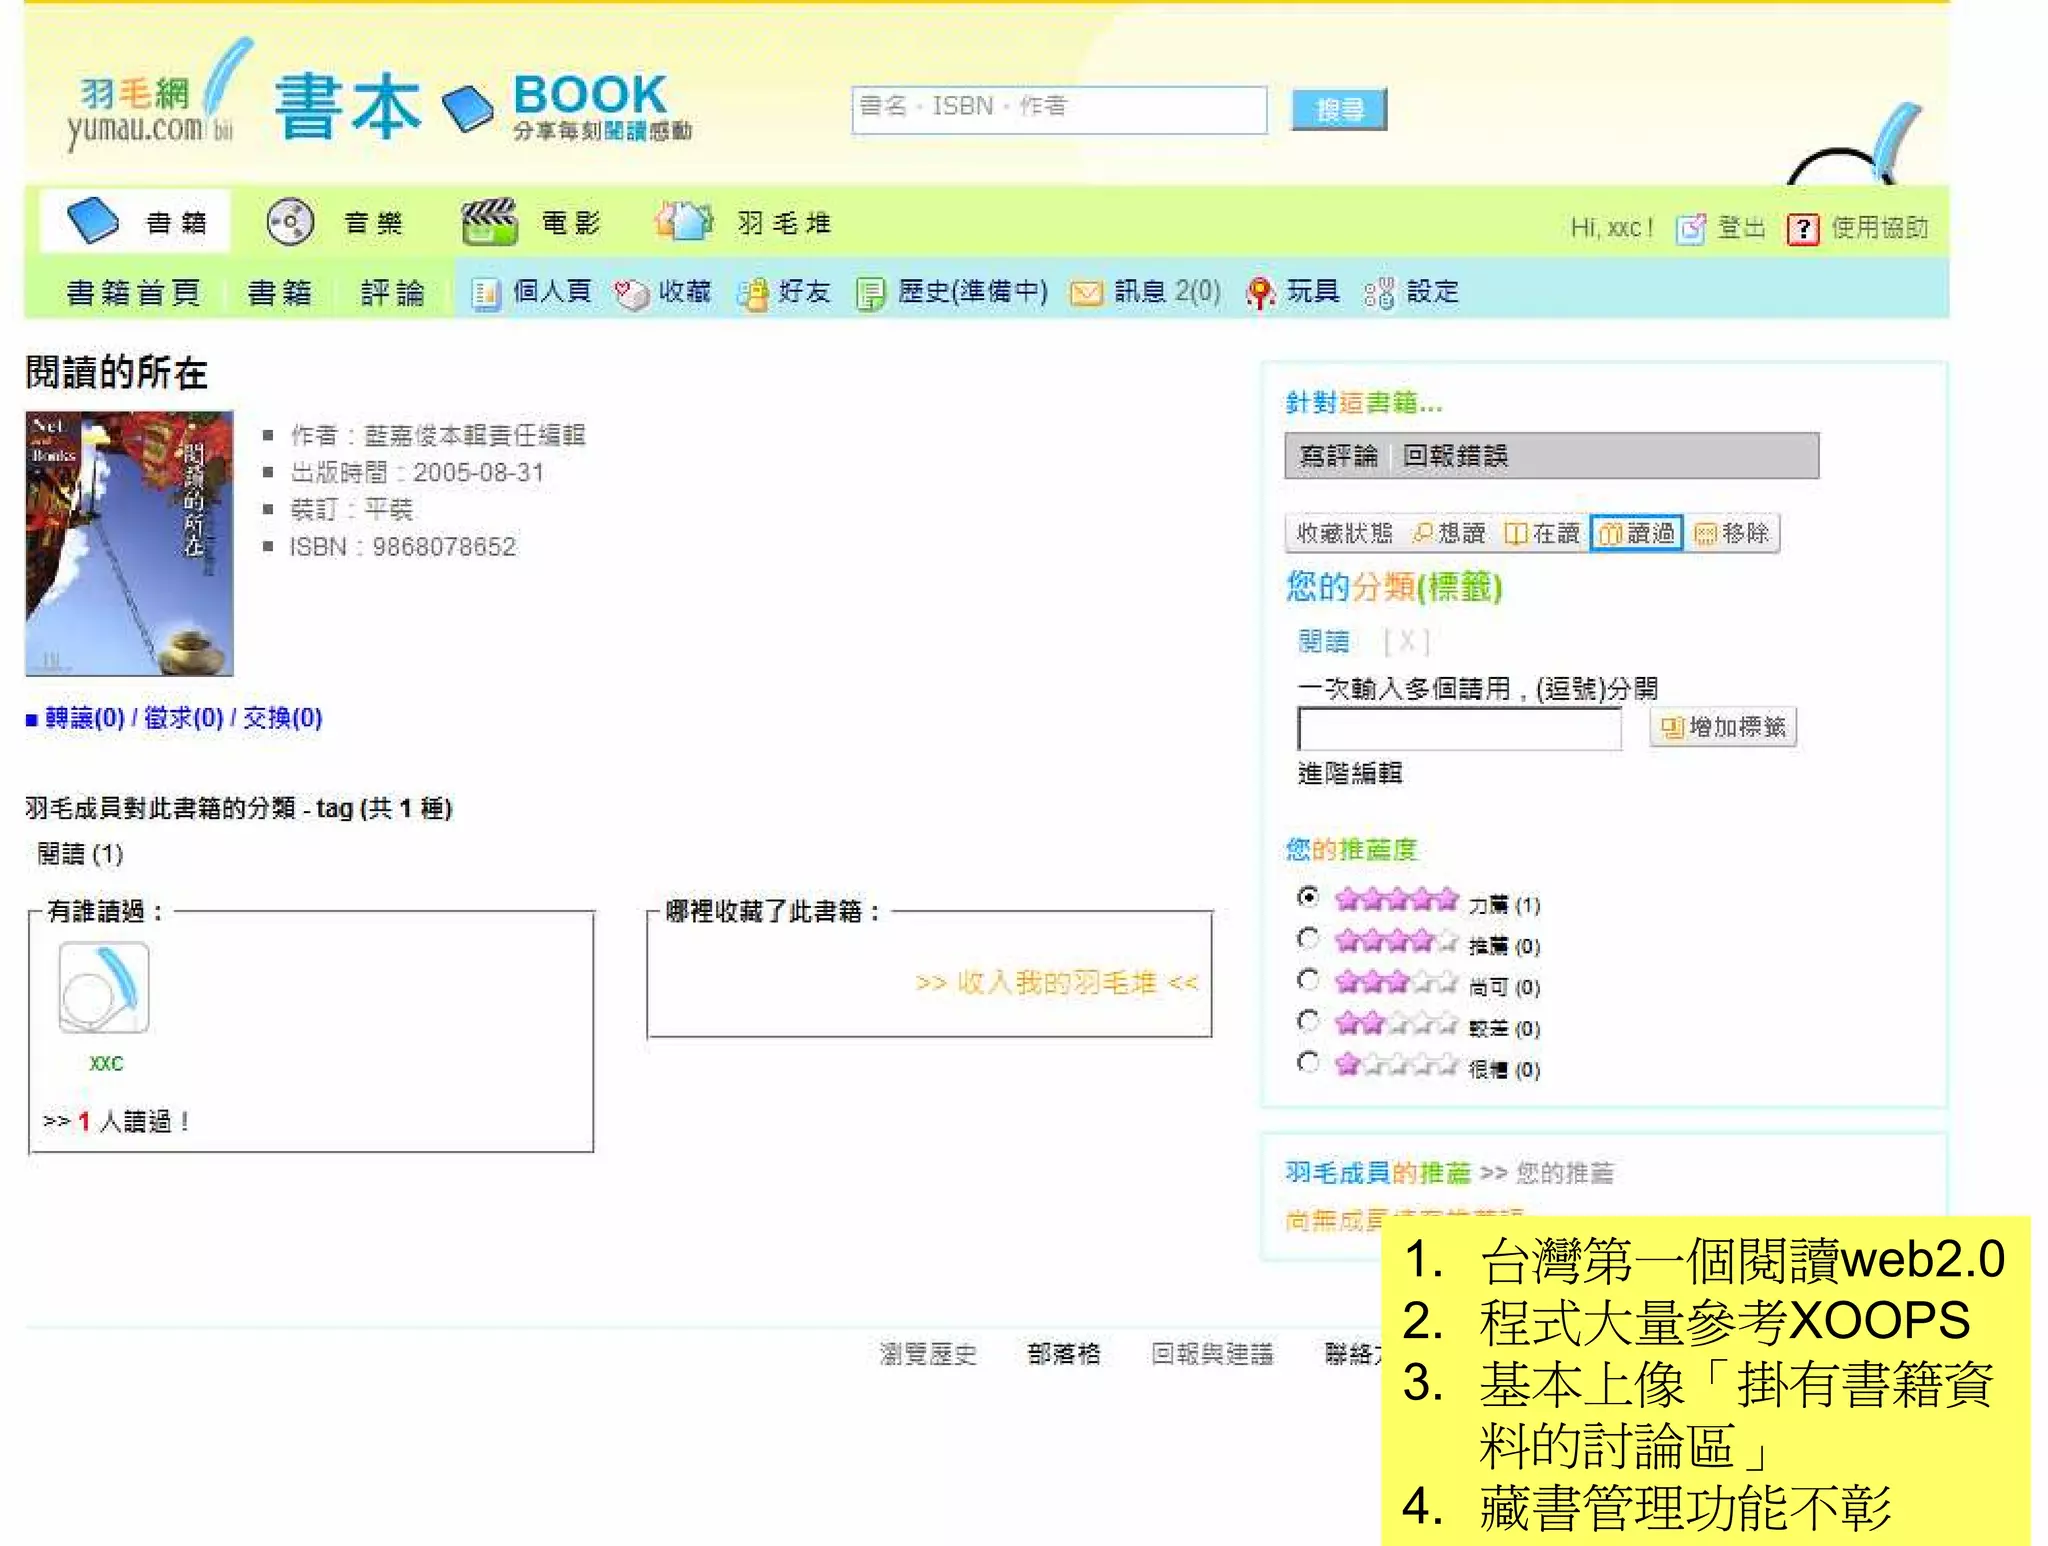The image size is (2048, 1546).
Task: Switch to the 評論 tab
Action: coord(392,293)
